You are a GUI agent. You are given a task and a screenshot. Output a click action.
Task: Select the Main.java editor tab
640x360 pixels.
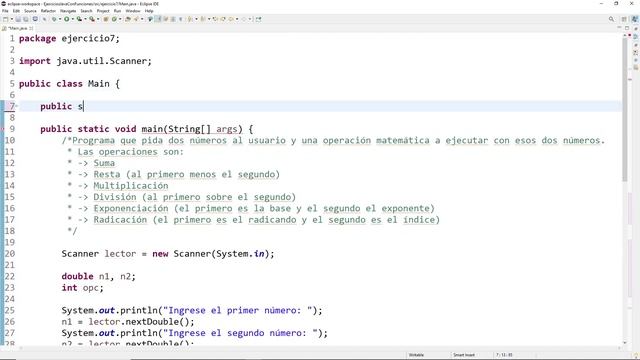pyautogui.click(x=18, y=28)
